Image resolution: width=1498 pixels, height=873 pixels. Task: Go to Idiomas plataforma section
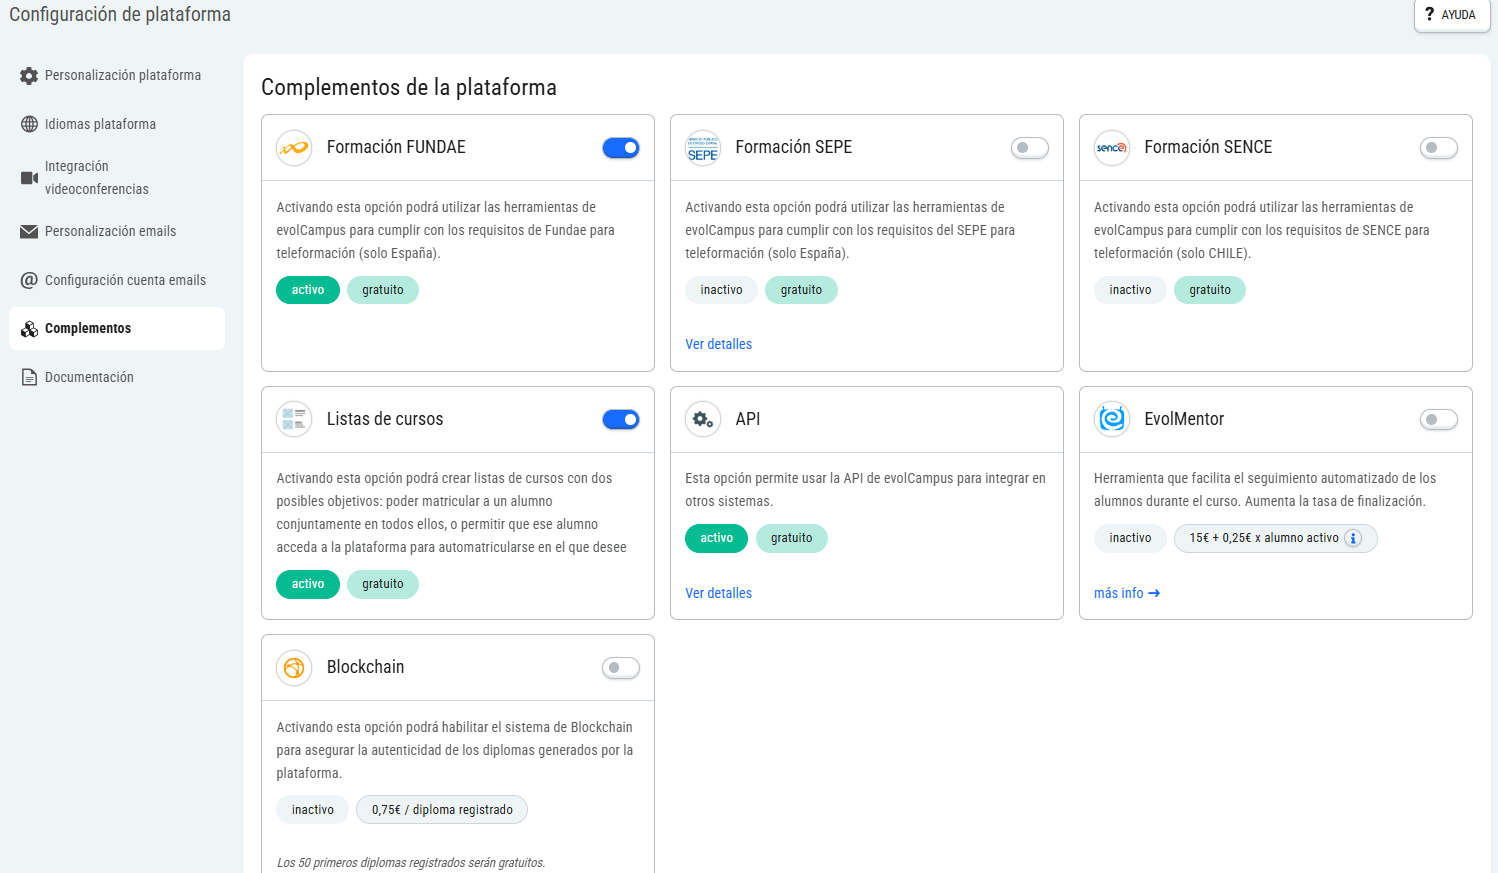coord(117,124)
